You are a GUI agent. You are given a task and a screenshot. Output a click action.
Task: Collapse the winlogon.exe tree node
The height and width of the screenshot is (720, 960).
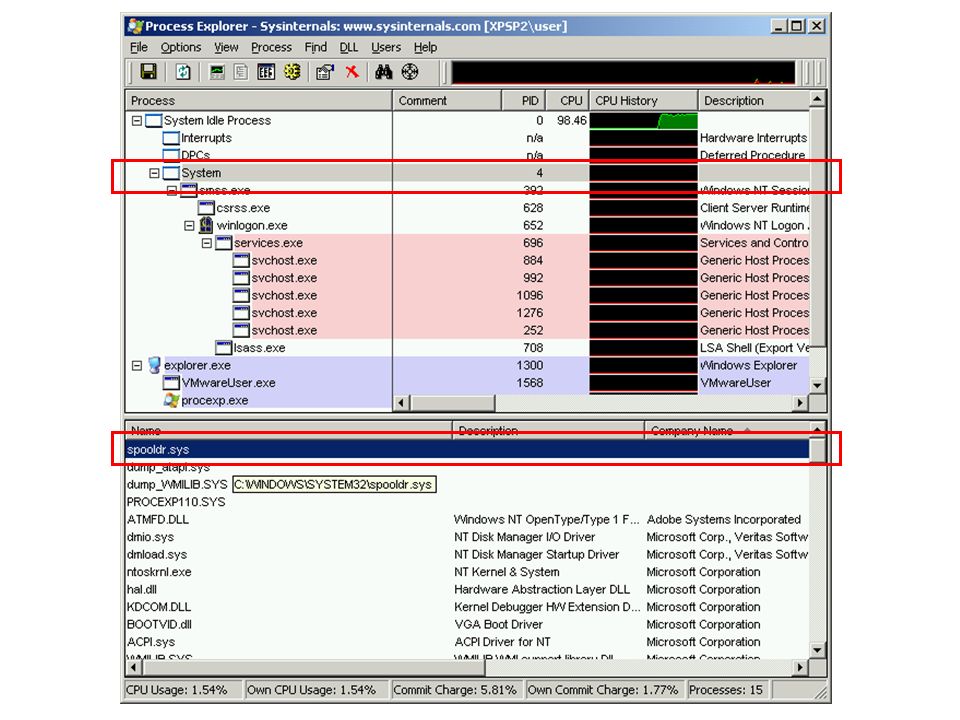coord(189,226)
